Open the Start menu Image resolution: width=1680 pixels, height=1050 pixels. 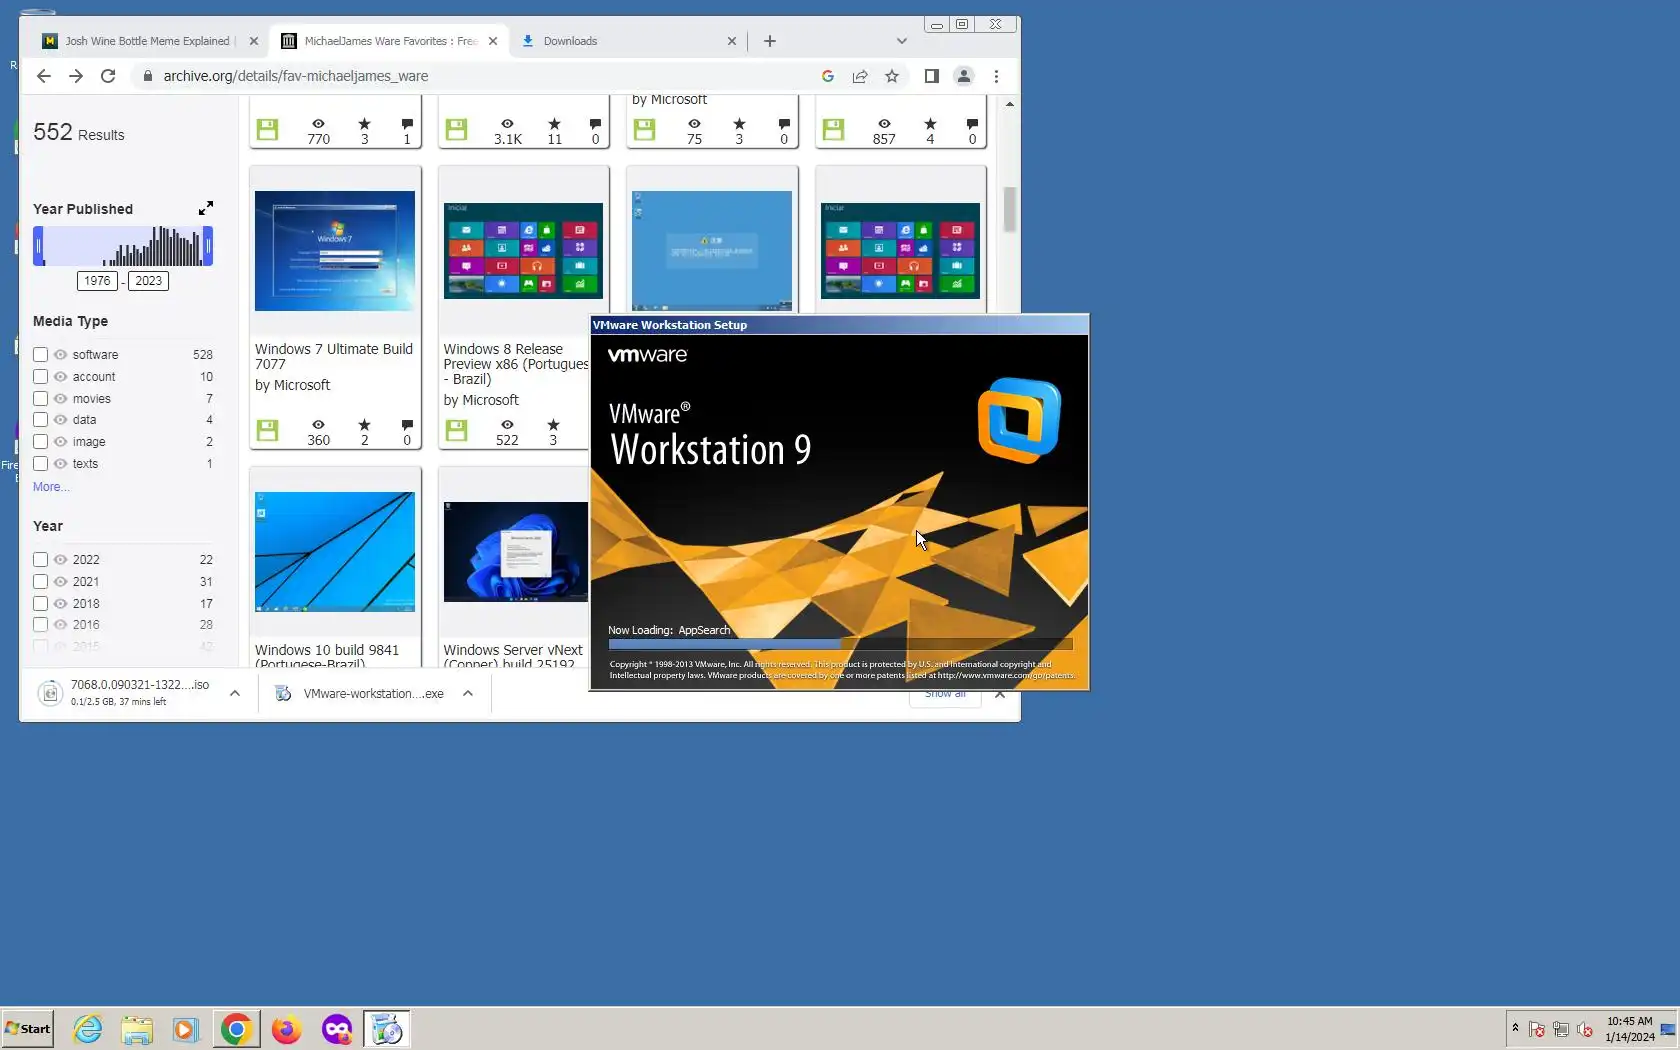coord(27,1029)
